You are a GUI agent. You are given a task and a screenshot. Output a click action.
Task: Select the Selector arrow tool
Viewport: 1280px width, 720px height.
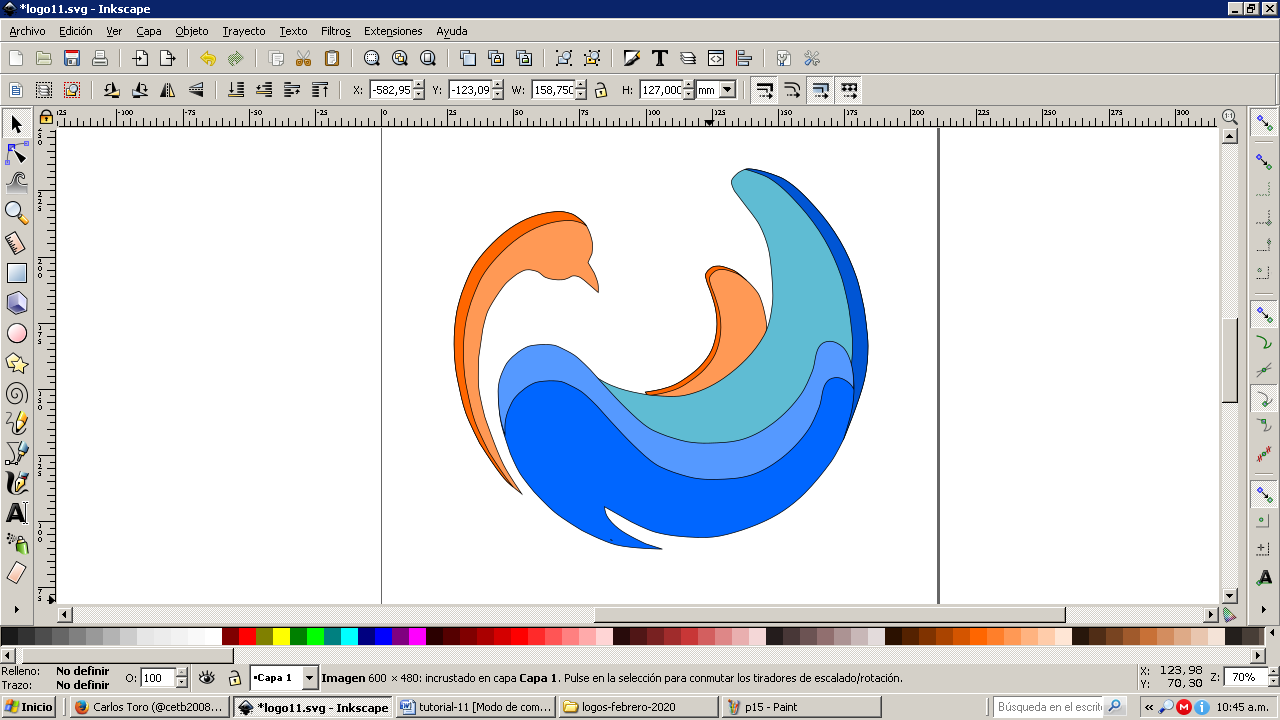[16, 124]
